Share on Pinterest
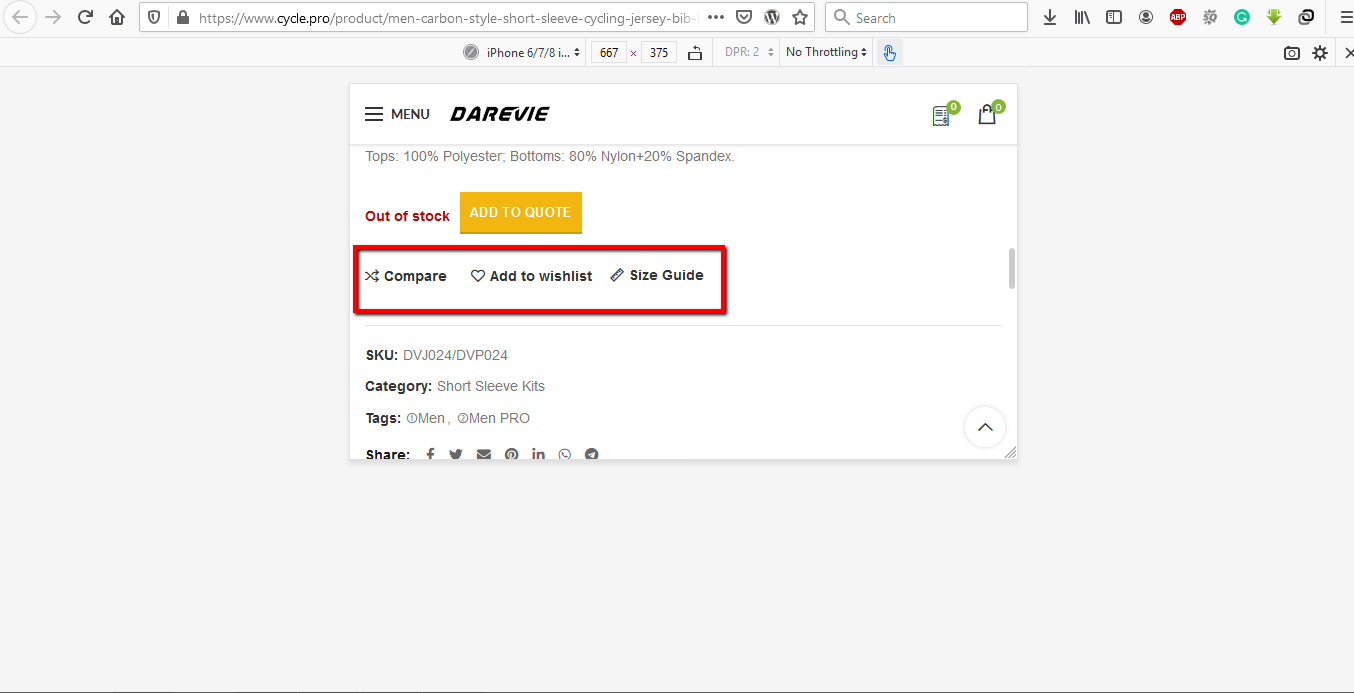The width and height of the screenshot is (1354, 693). (x=511, y=454)
